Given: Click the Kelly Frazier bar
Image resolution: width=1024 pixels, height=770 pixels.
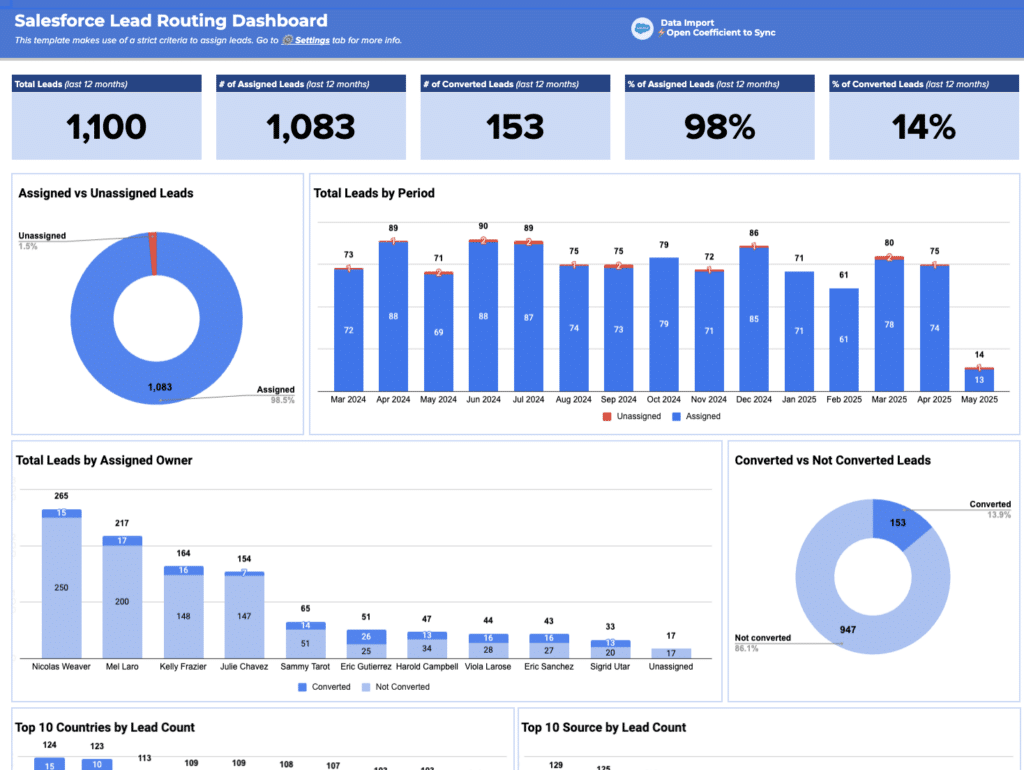Looking at the screenshot, I should point(184,612).
